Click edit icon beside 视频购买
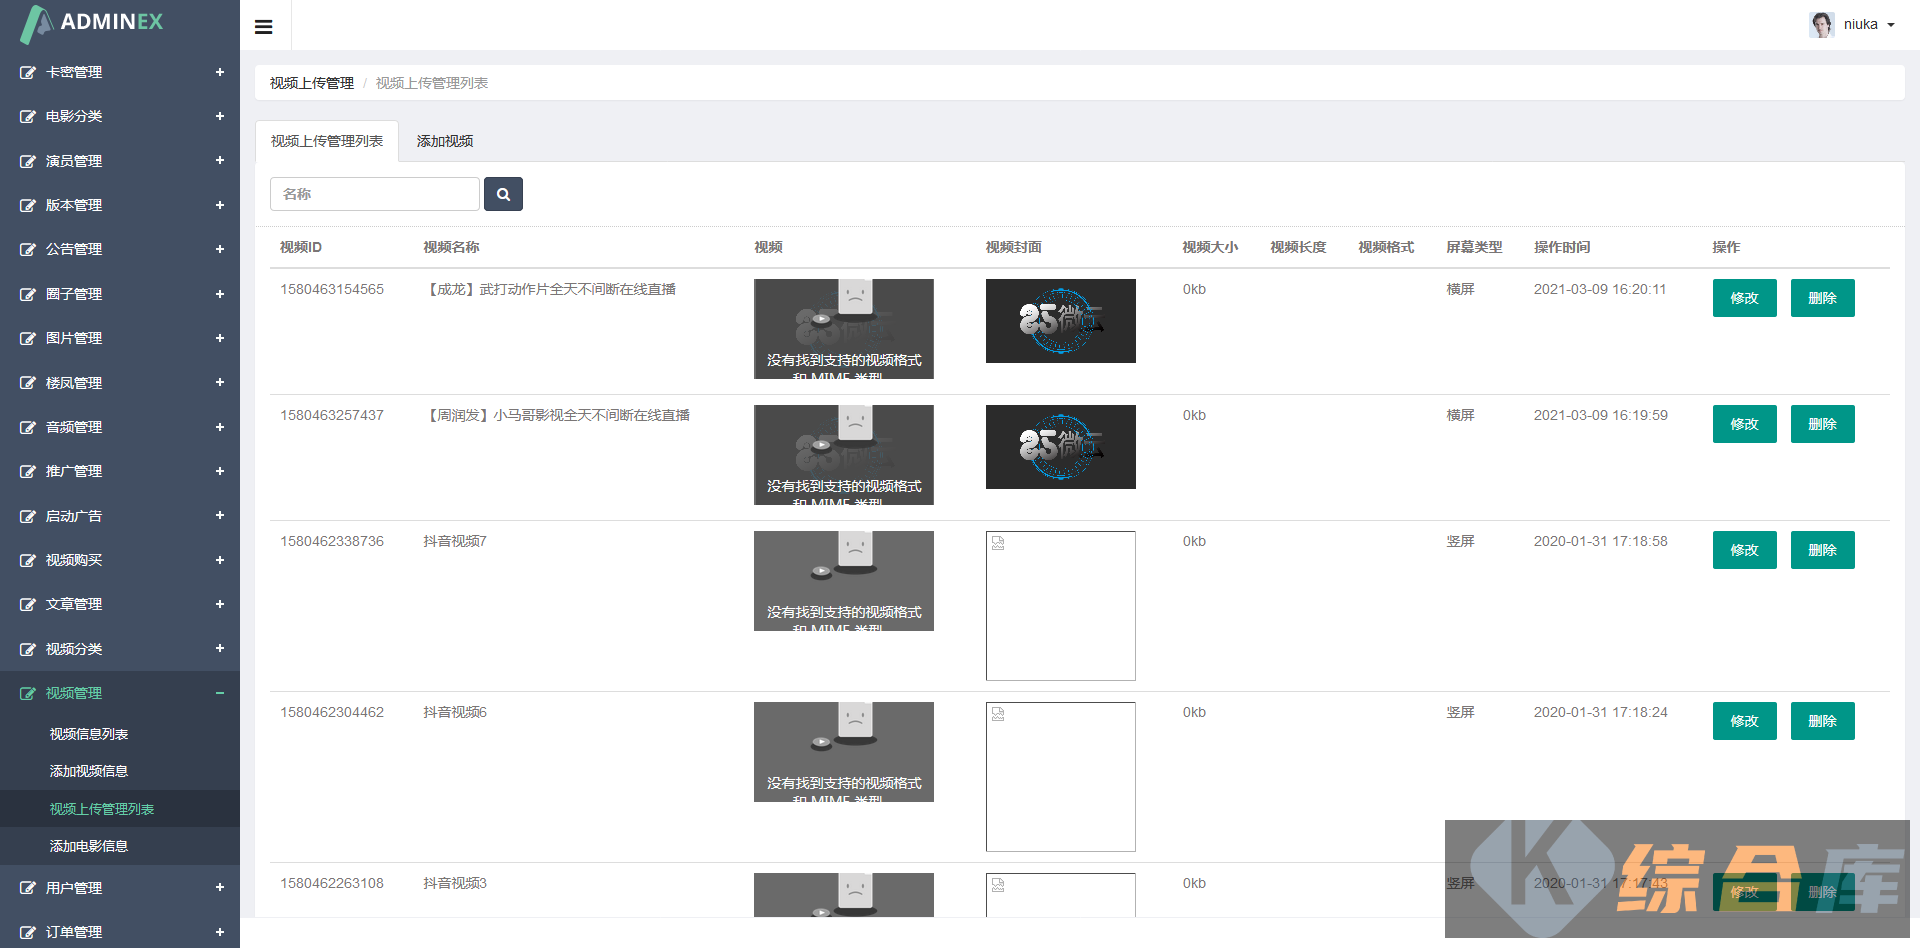Viewport: 1920px width, 948px height. (x=28, y=560)
